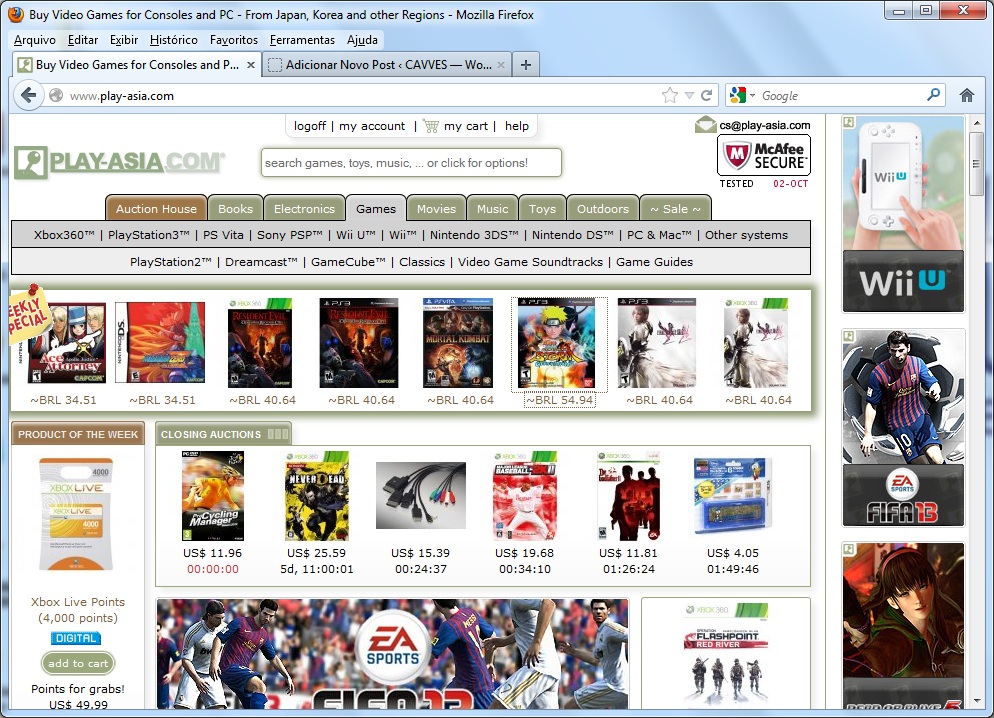Click the Firefox home icon
Screen dimensions: 994x718
click(966, 95)
